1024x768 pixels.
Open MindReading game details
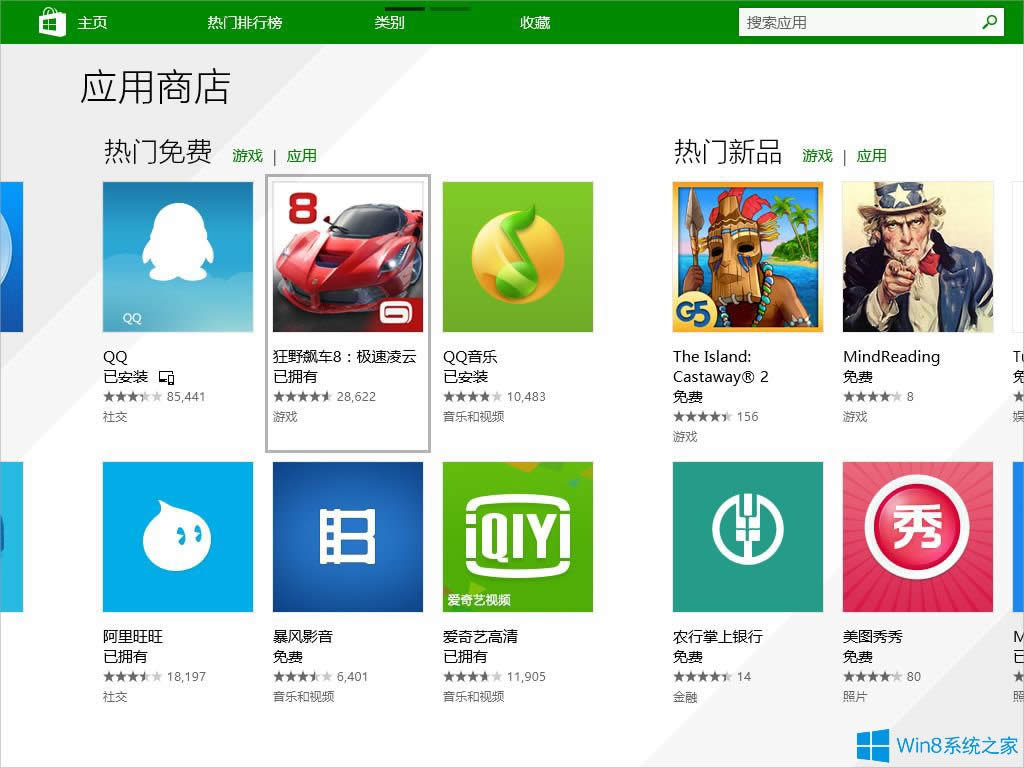pyautogui.click(x=917, y=256)
